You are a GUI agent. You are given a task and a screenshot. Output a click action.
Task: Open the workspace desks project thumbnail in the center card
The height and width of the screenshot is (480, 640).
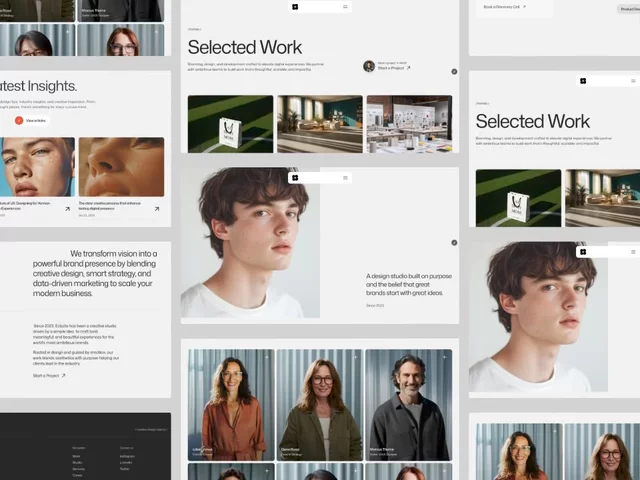pyautogui.click(x=409, y=124)
